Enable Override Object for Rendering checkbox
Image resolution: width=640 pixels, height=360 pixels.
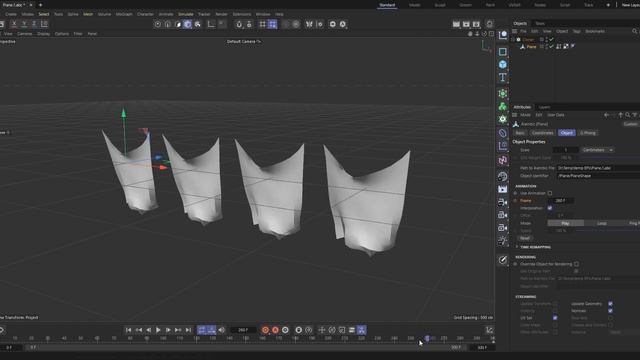(x=576, y=264)
